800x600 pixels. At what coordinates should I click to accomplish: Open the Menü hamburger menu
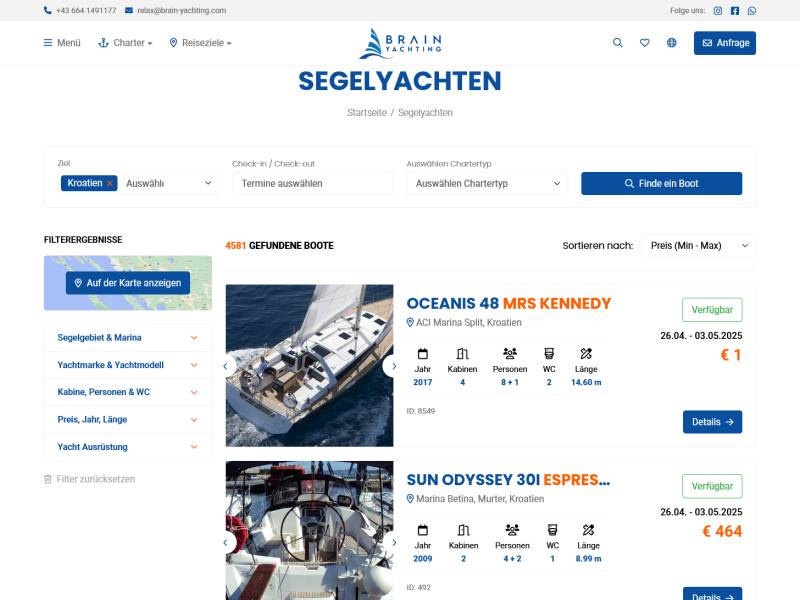[x=62, y=43]
